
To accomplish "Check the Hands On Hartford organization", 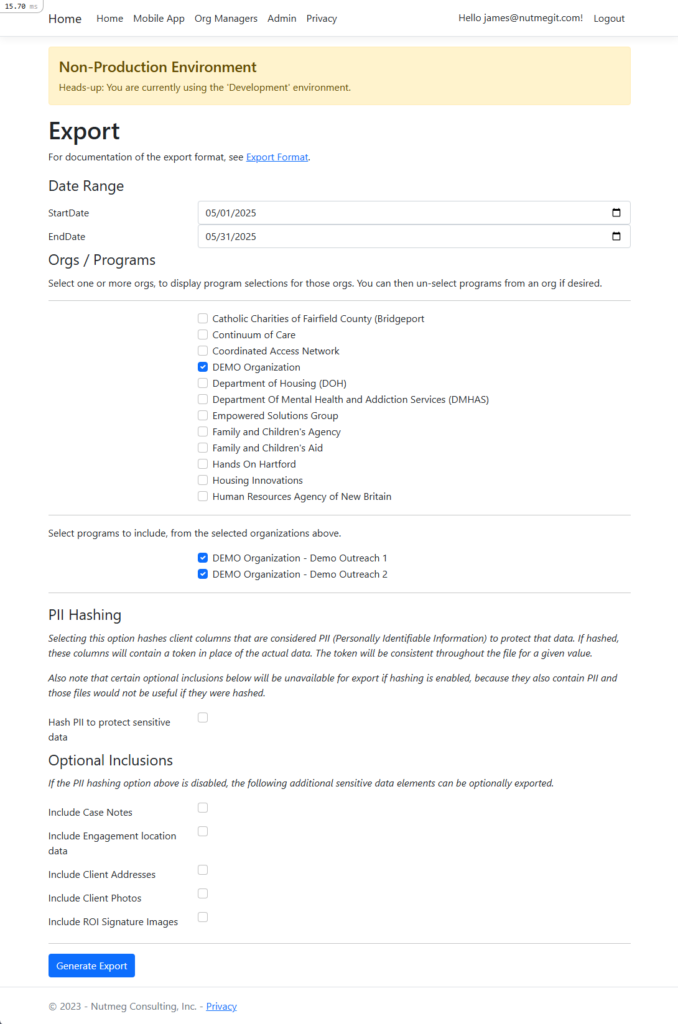I will click(203, 464).
